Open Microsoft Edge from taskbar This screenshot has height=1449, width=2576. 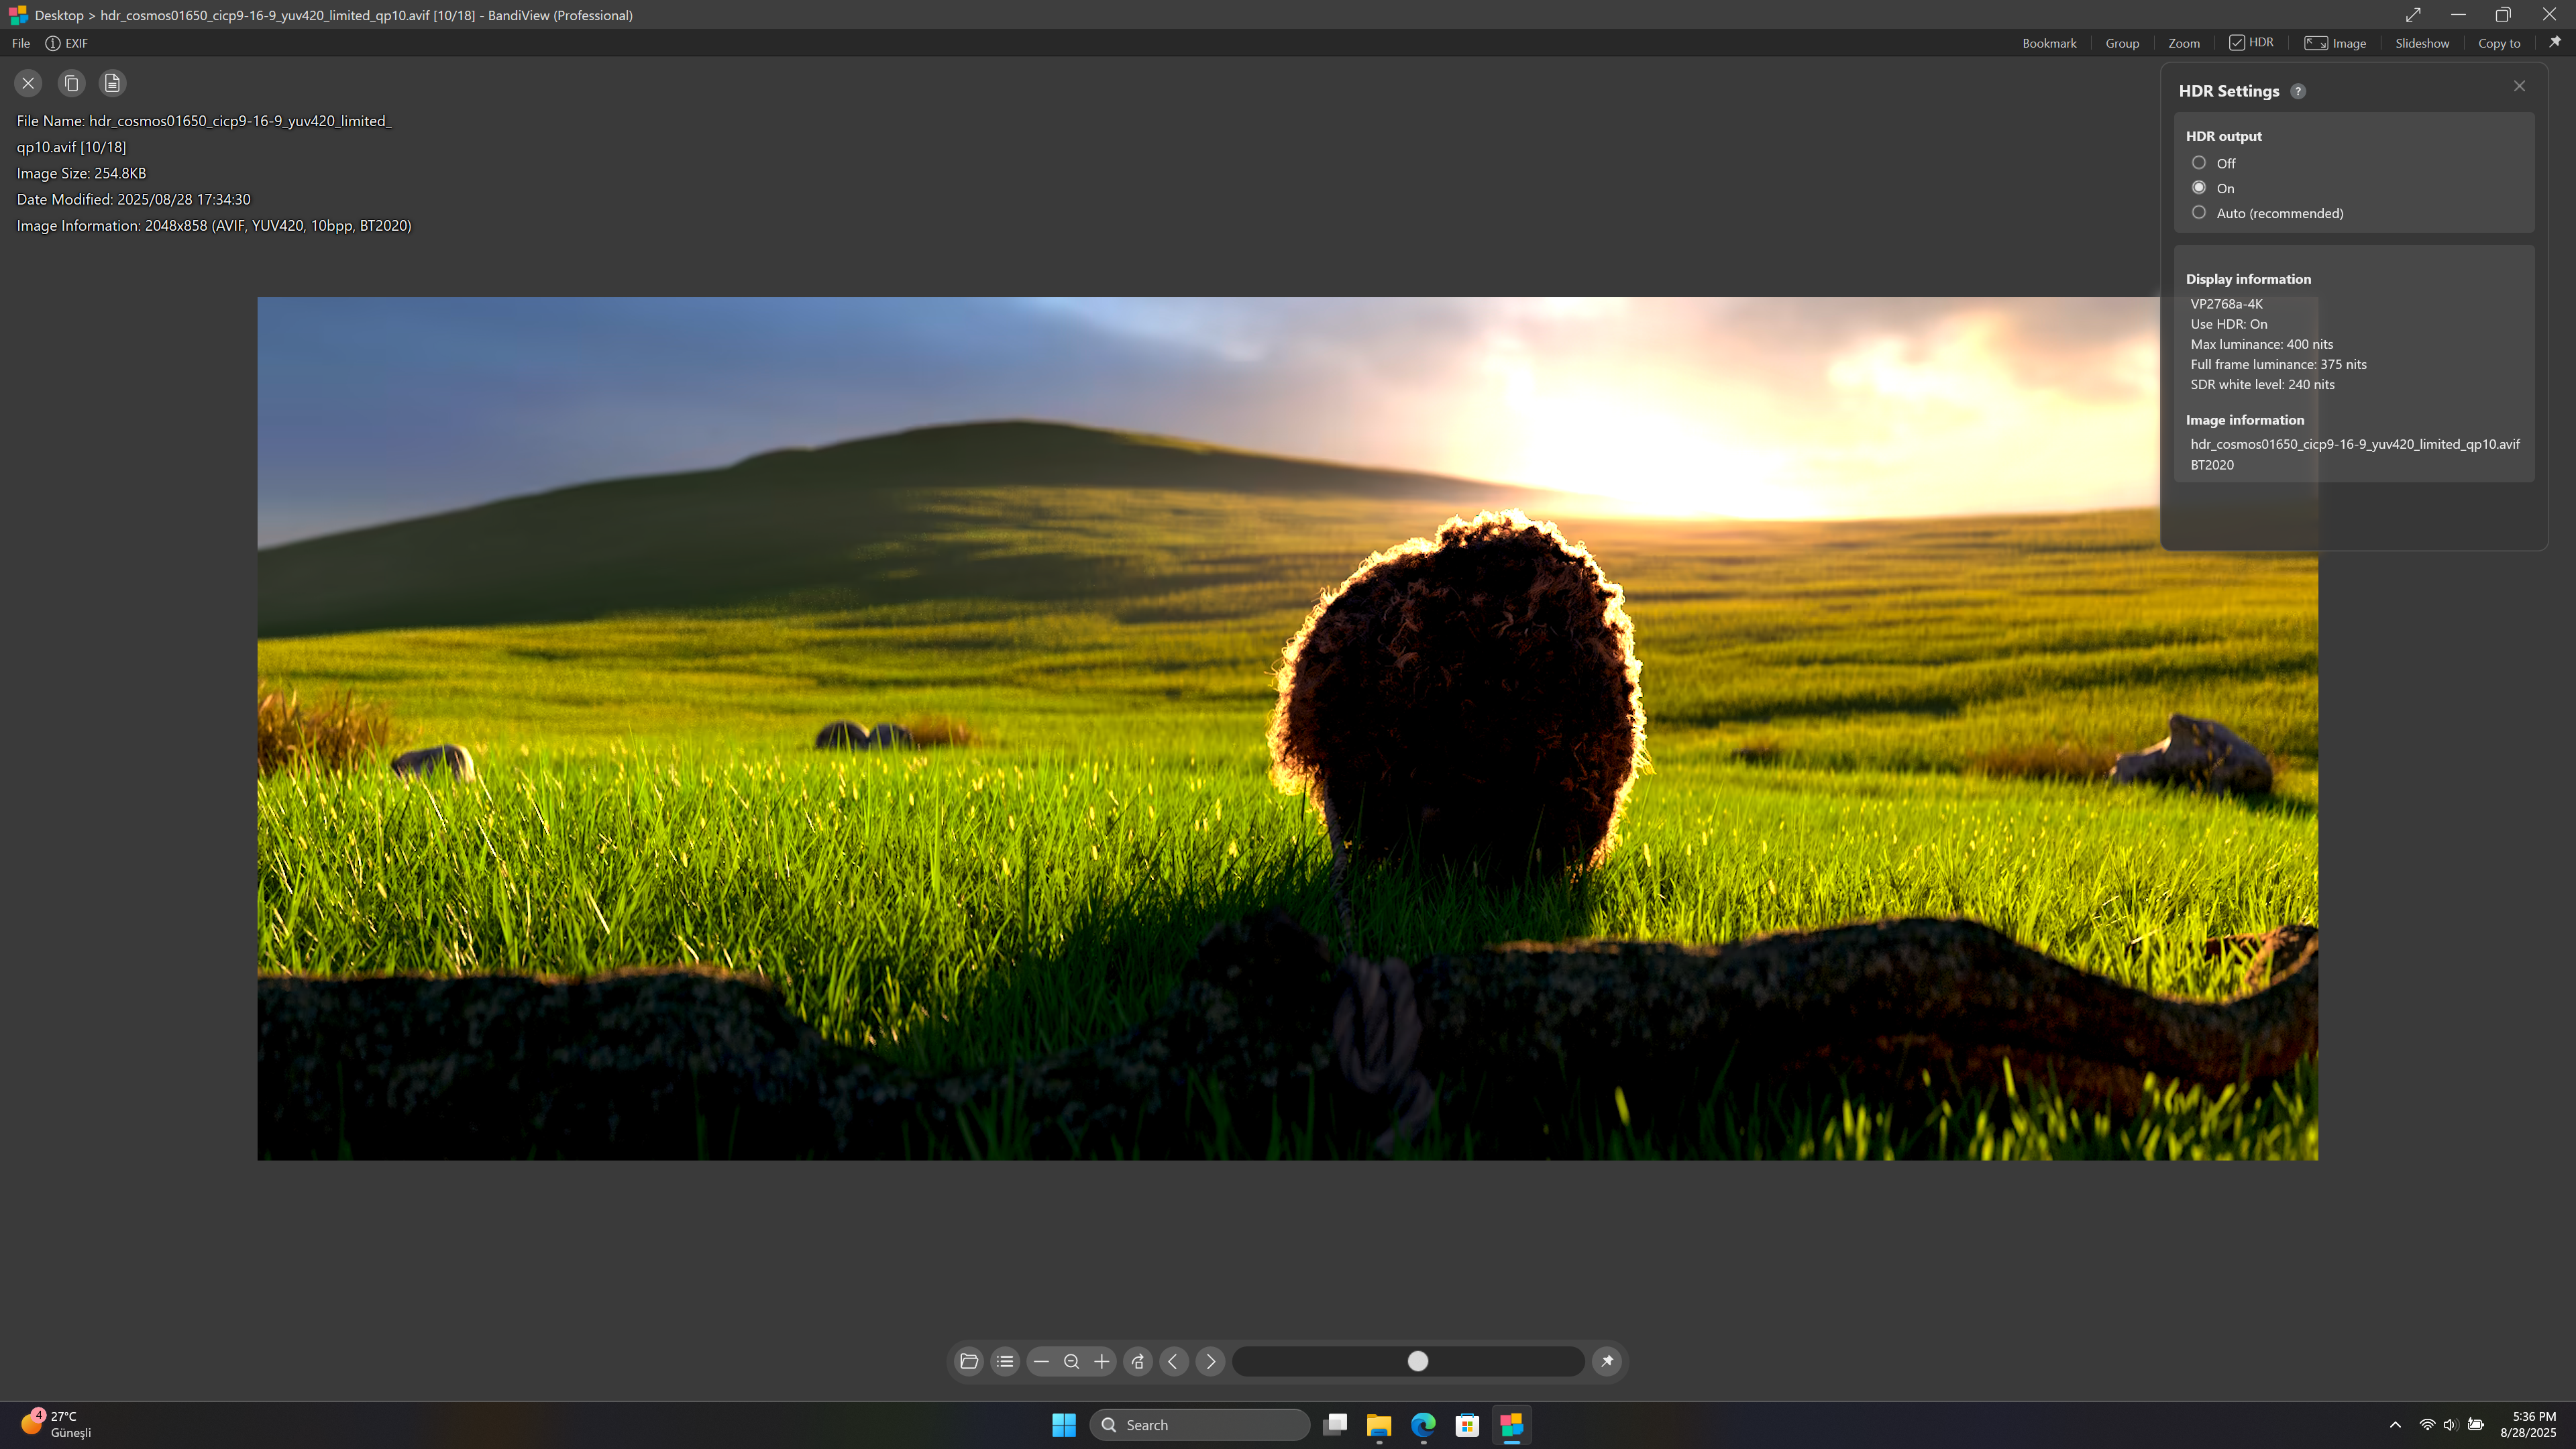tap(1423, 1425)
